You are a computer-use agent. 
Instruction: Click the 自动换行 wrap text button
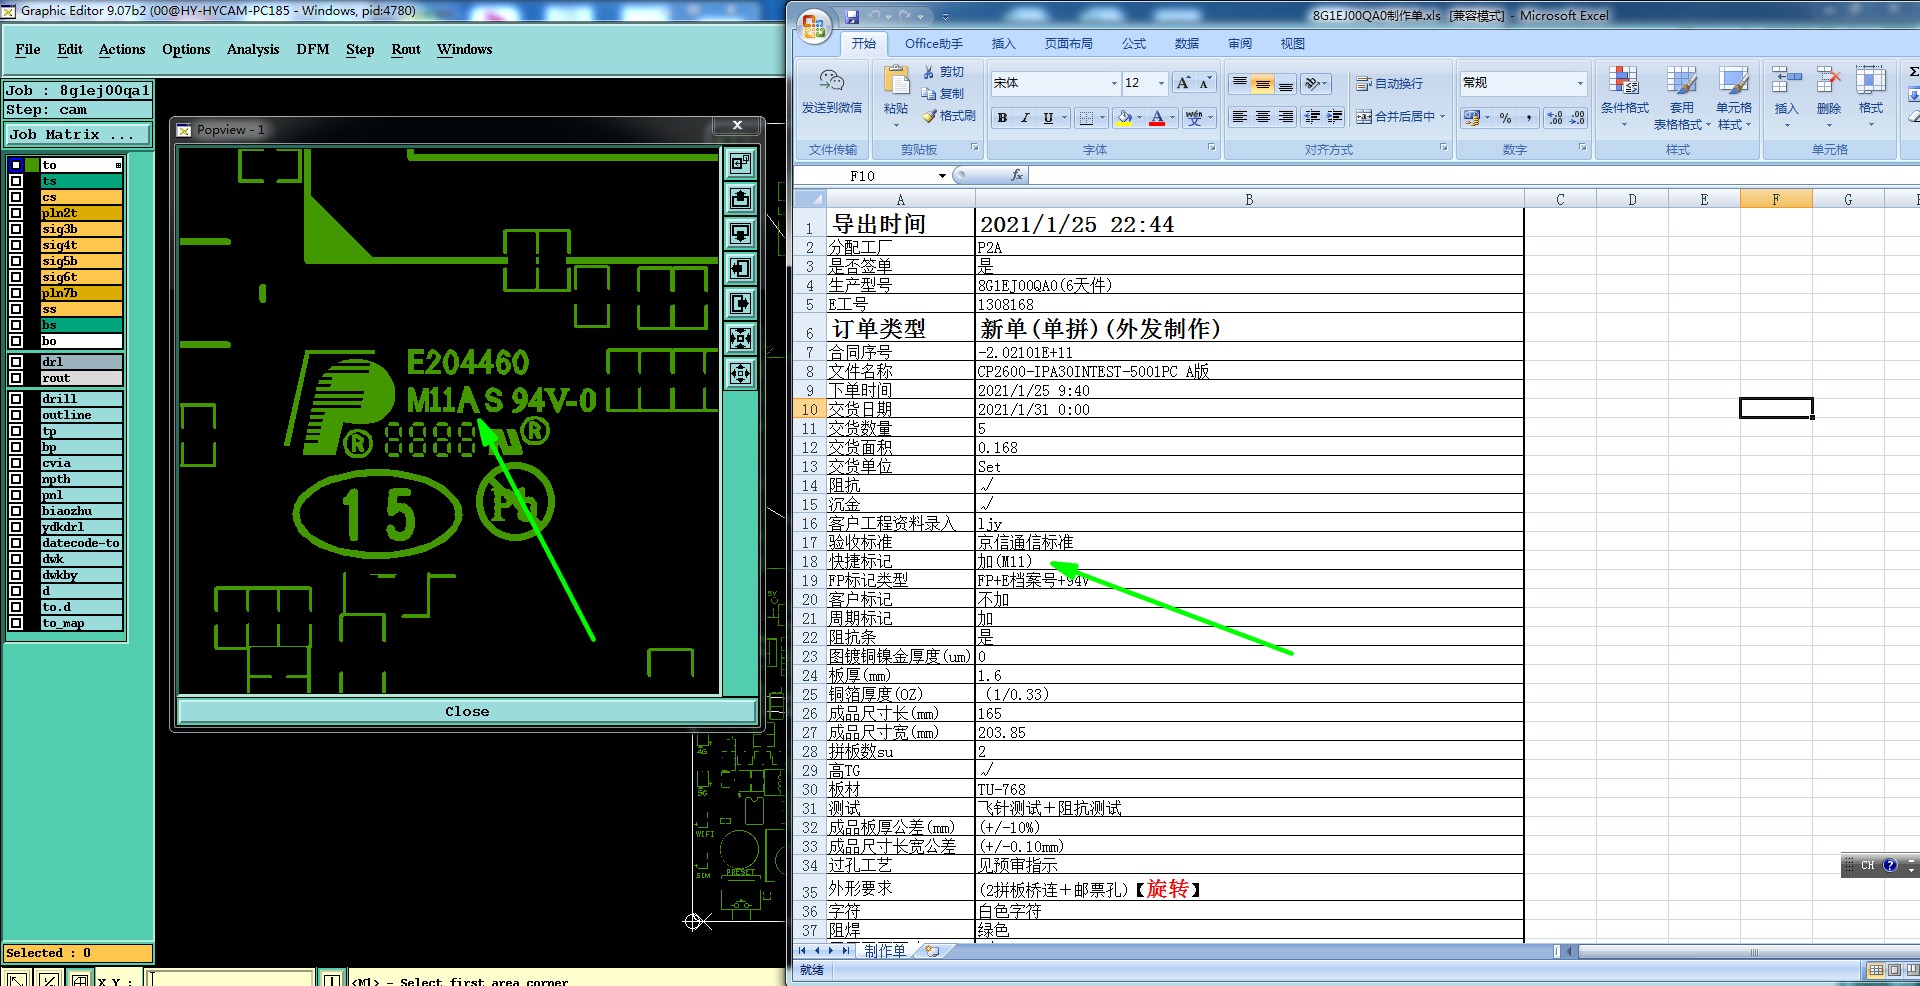point(1390,83)
